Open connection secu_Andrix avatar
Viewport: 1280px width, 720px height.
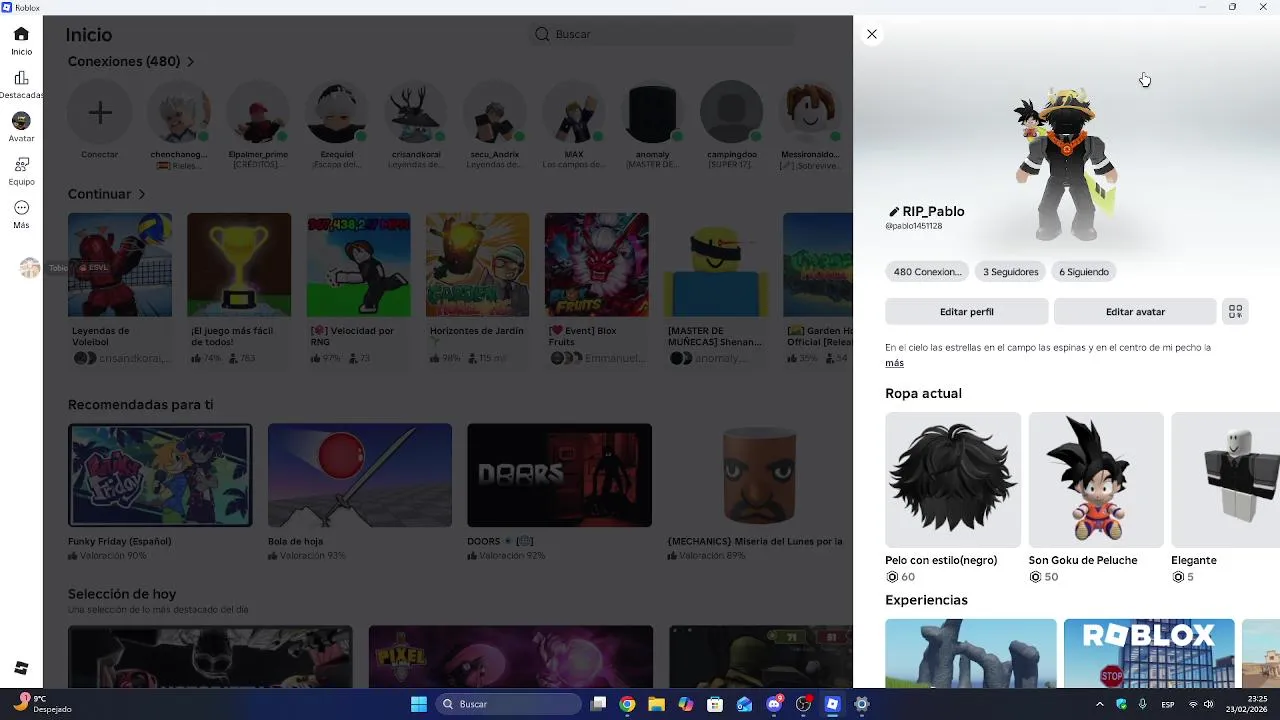[495, 112]
